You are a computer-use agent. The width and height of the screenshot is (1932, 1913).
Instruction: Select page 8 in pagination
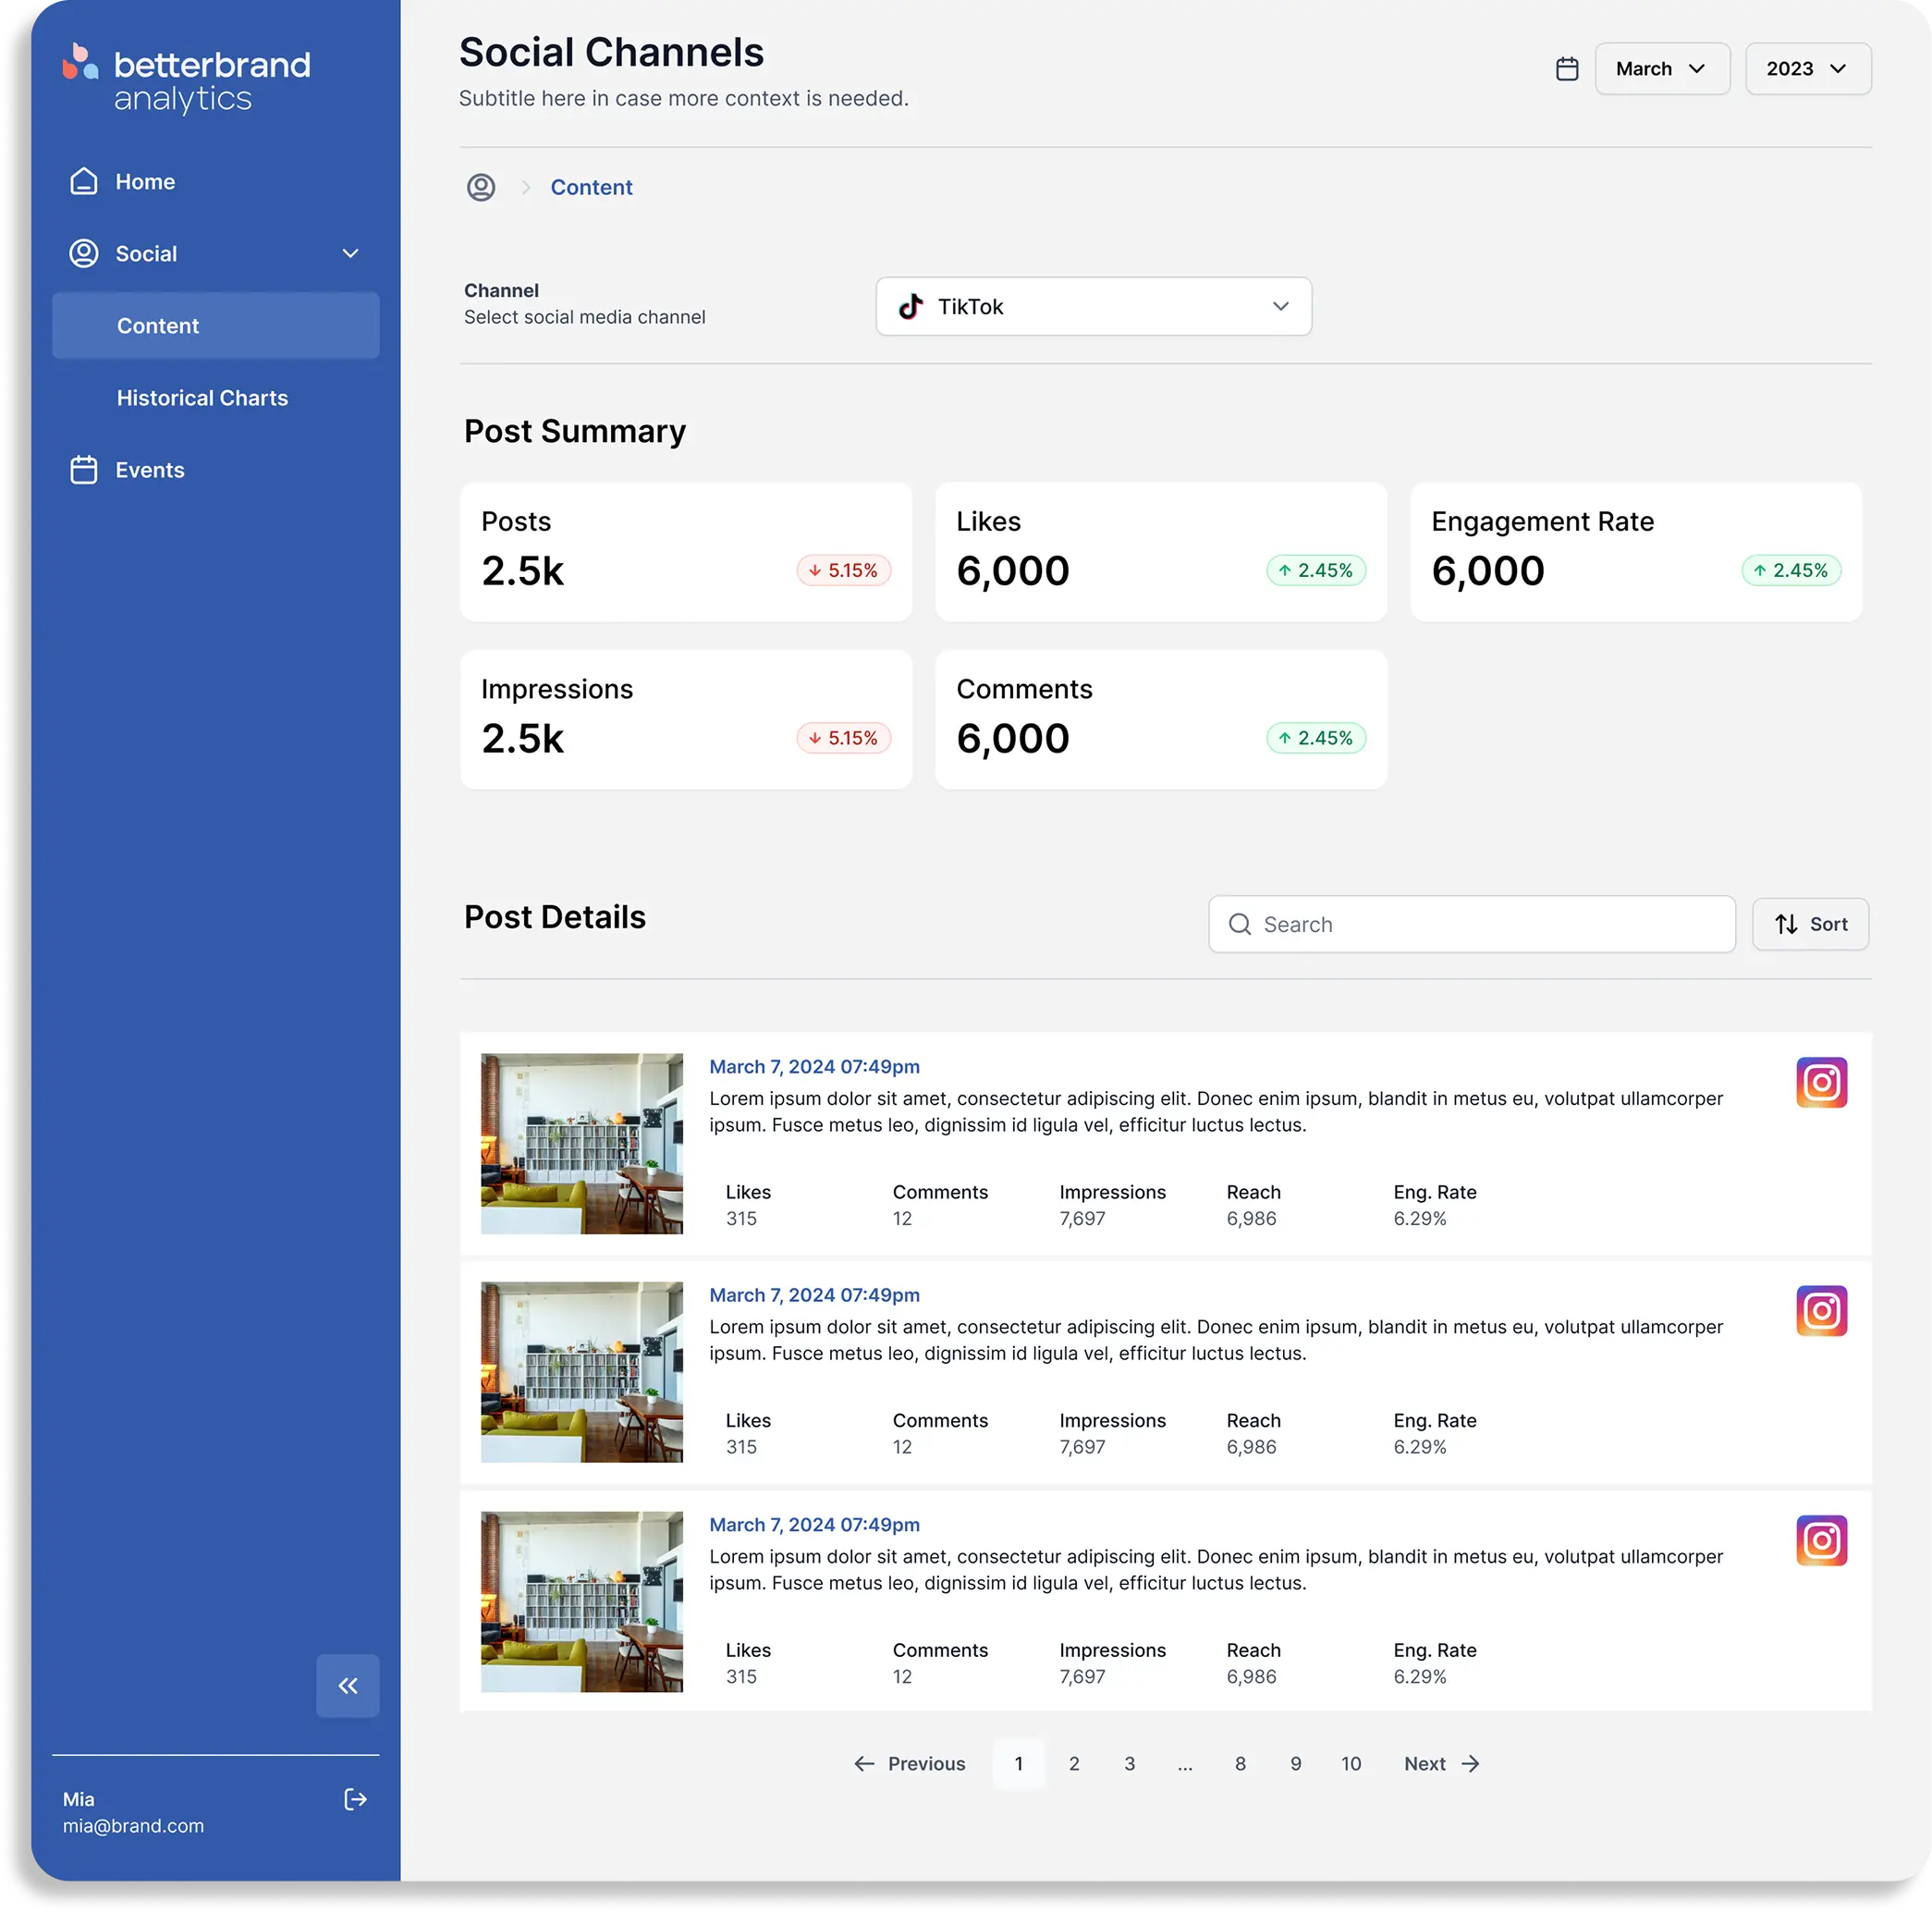(x=1241, y=1764)
